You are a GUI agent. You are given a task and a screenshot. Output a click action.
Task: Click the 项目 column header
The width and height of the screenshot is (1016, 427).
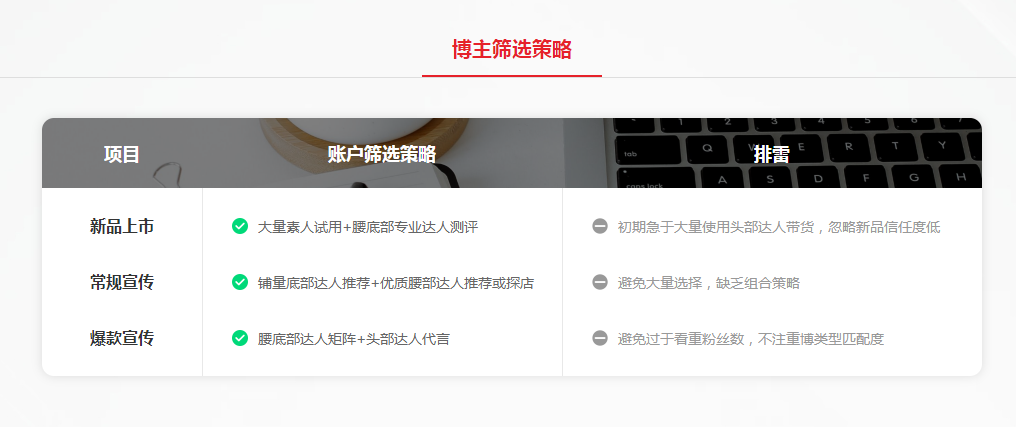122,154
